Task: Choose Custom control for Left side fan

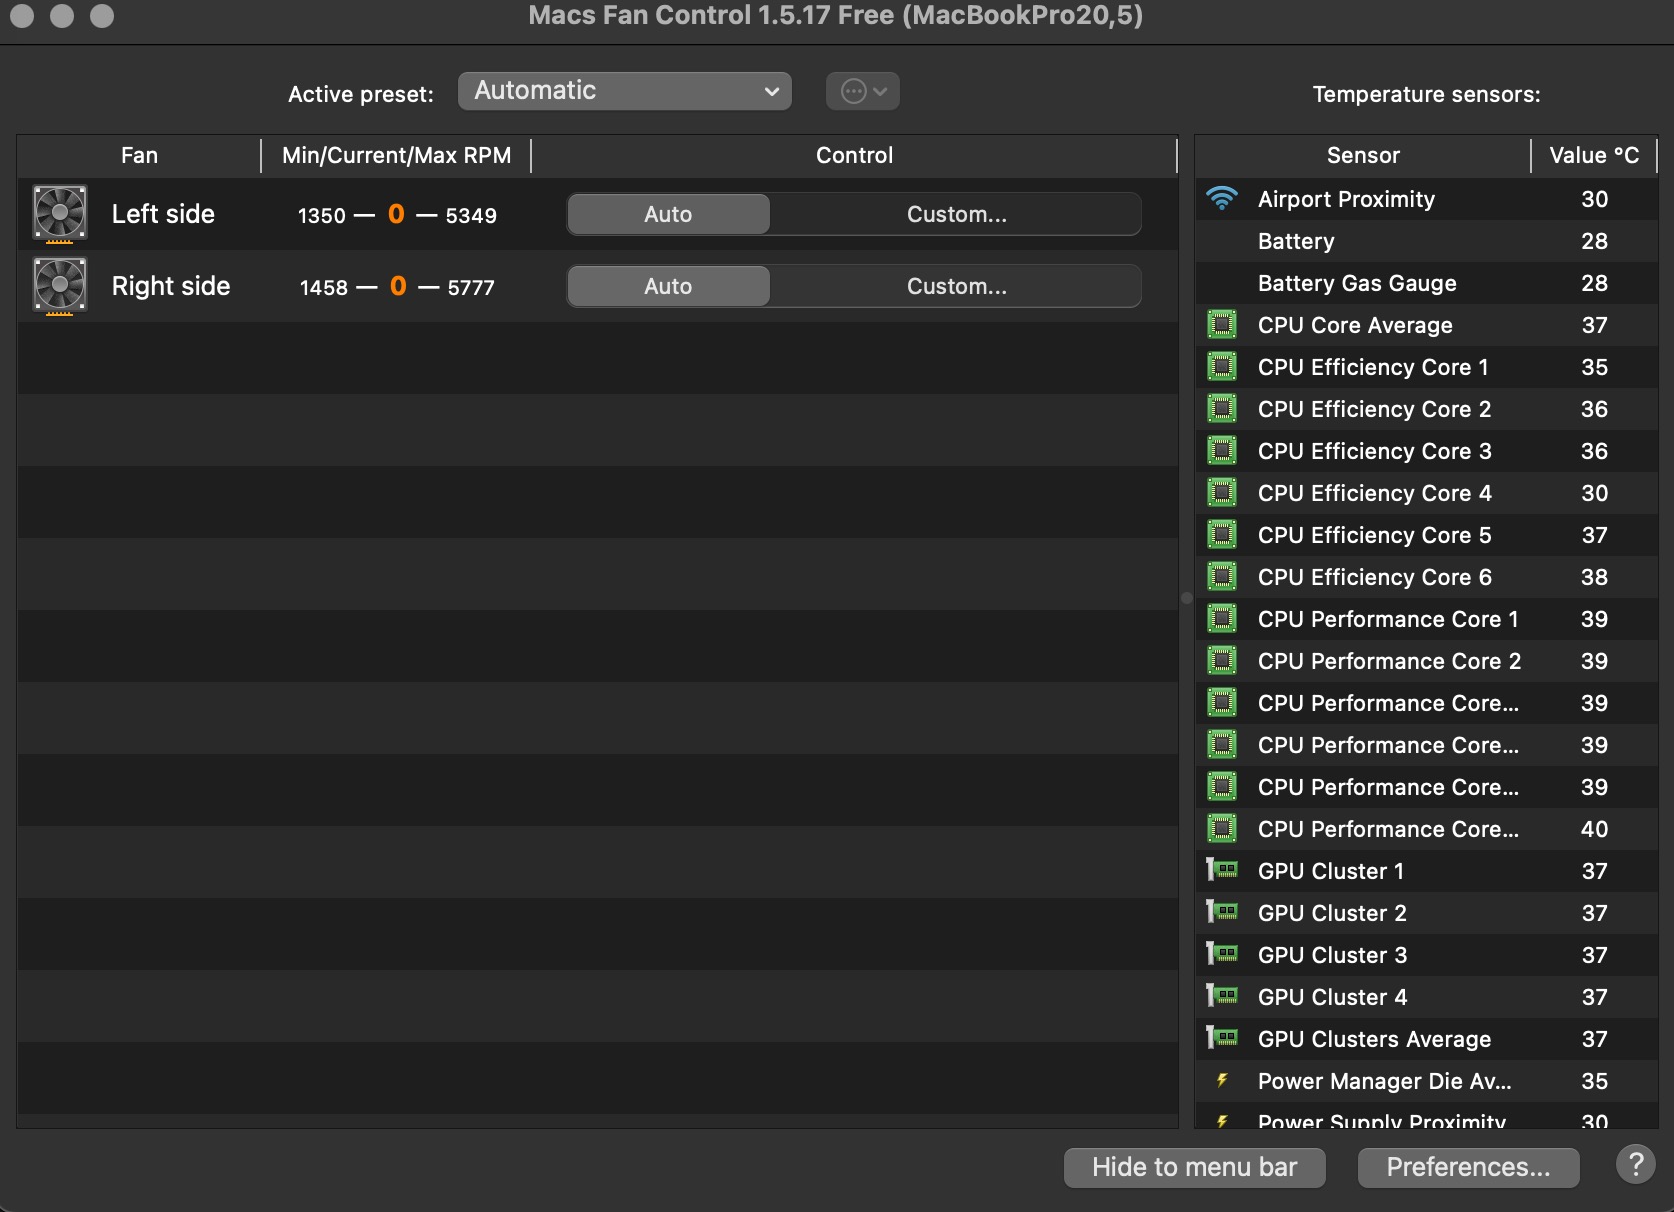Action: (x=956, y=214)
